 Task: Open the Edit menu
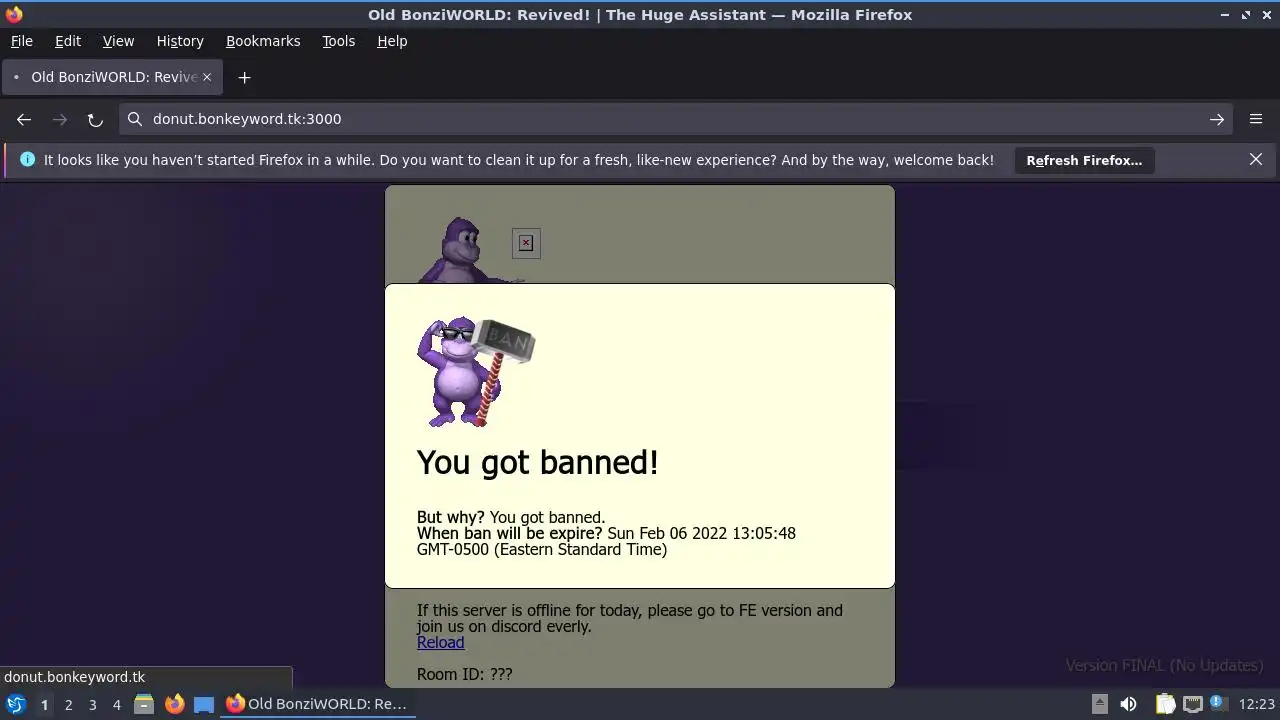click(68, 41)
